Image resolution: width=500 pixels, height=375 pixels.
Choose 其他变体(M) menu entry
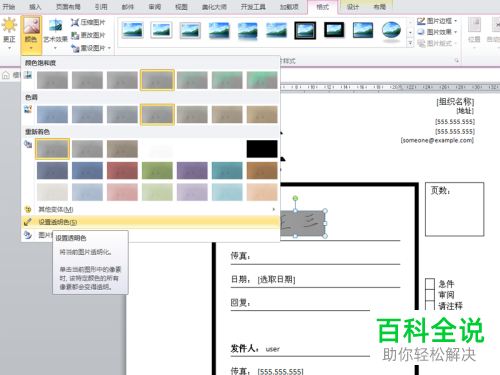coord(150,209)
